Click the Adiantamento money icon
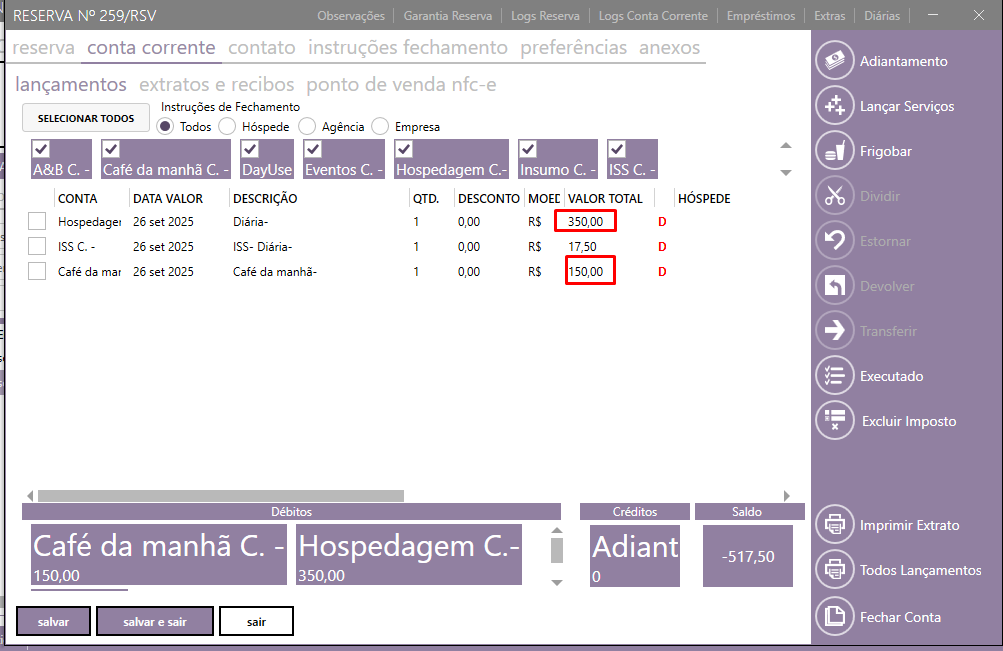 (834, 61)
